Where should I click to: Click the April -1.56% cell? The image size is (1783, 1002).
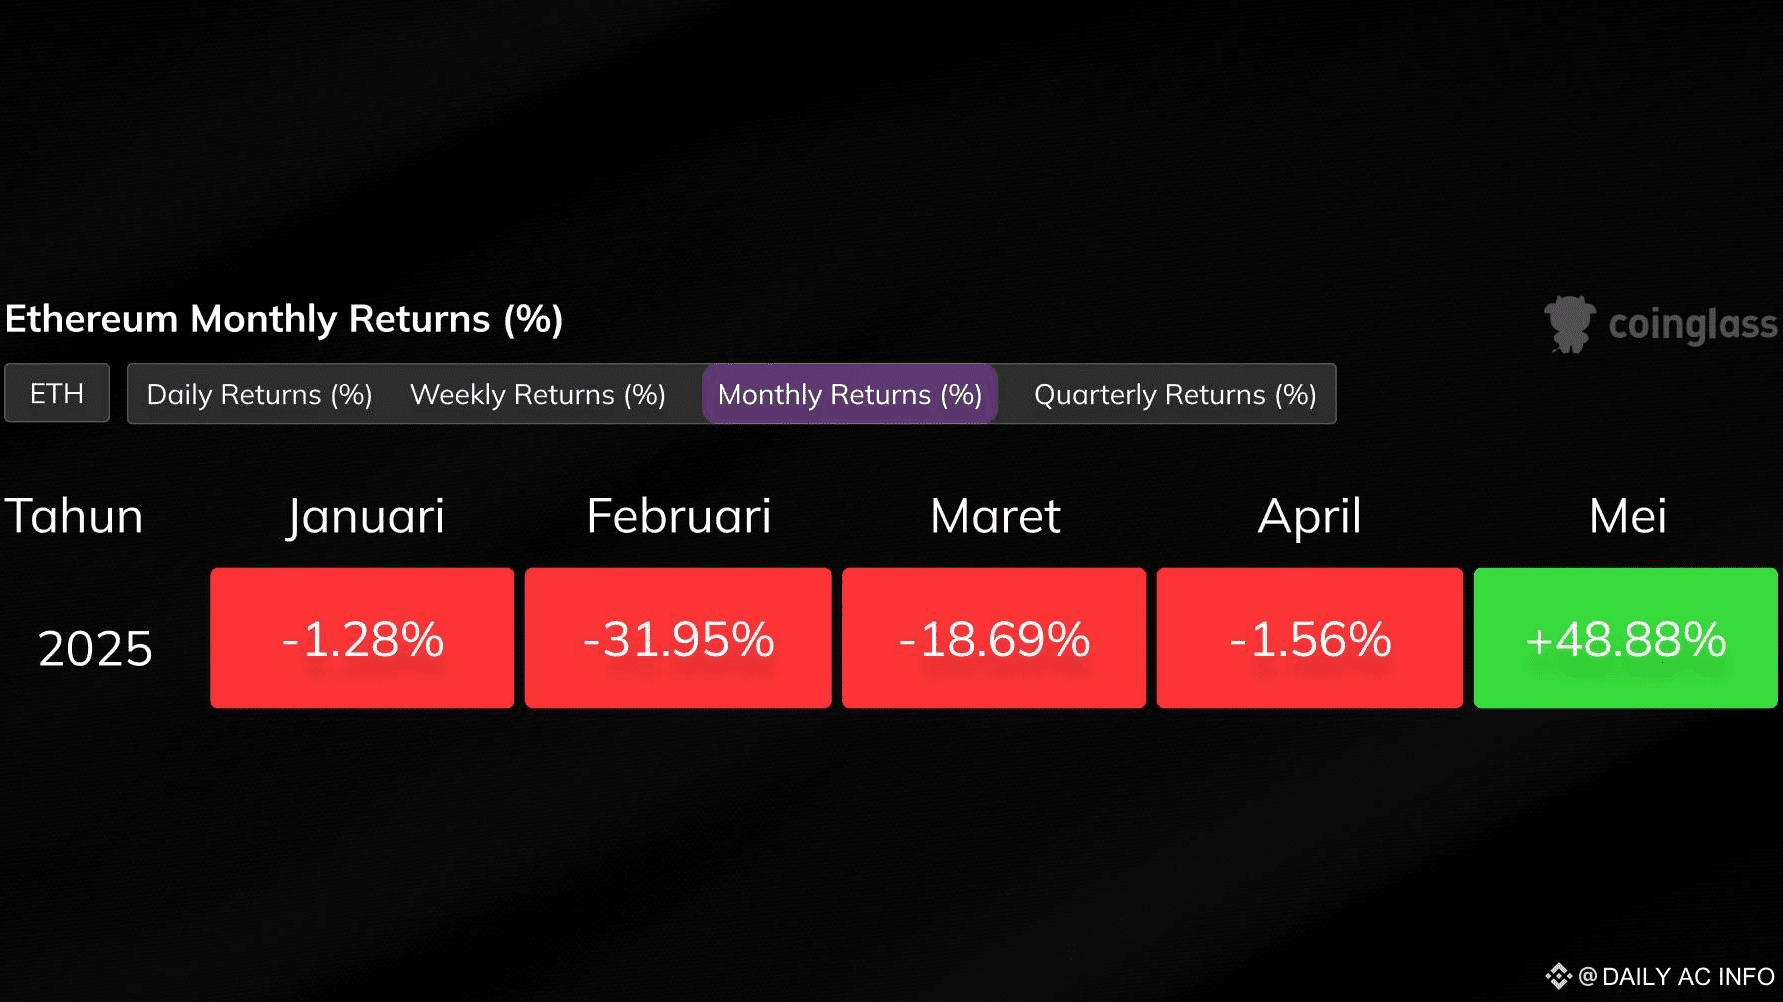pos(1310,638)
